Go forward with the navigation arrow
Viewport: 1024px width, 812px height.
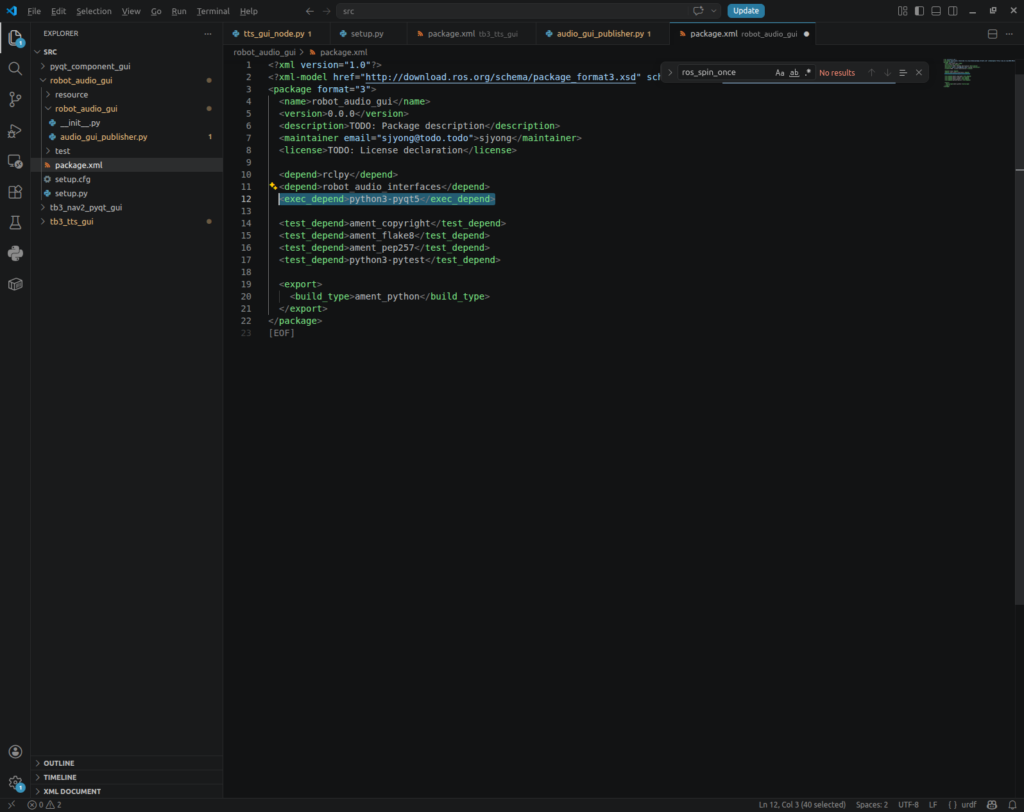click(327, 11)
